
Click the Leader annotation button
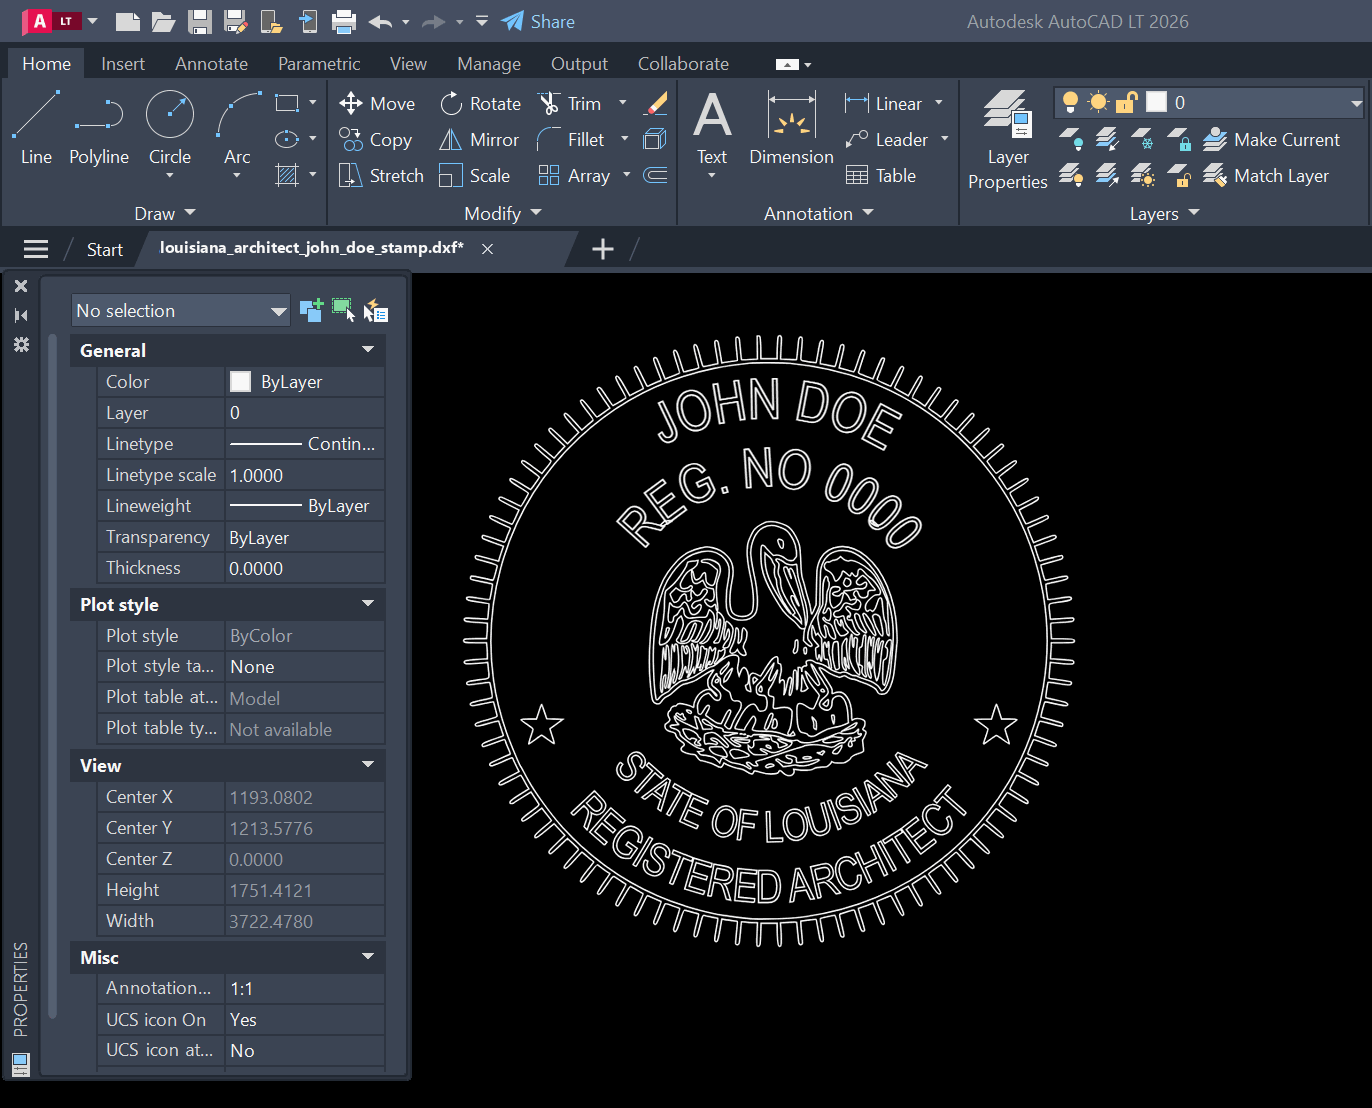point(887,139)
